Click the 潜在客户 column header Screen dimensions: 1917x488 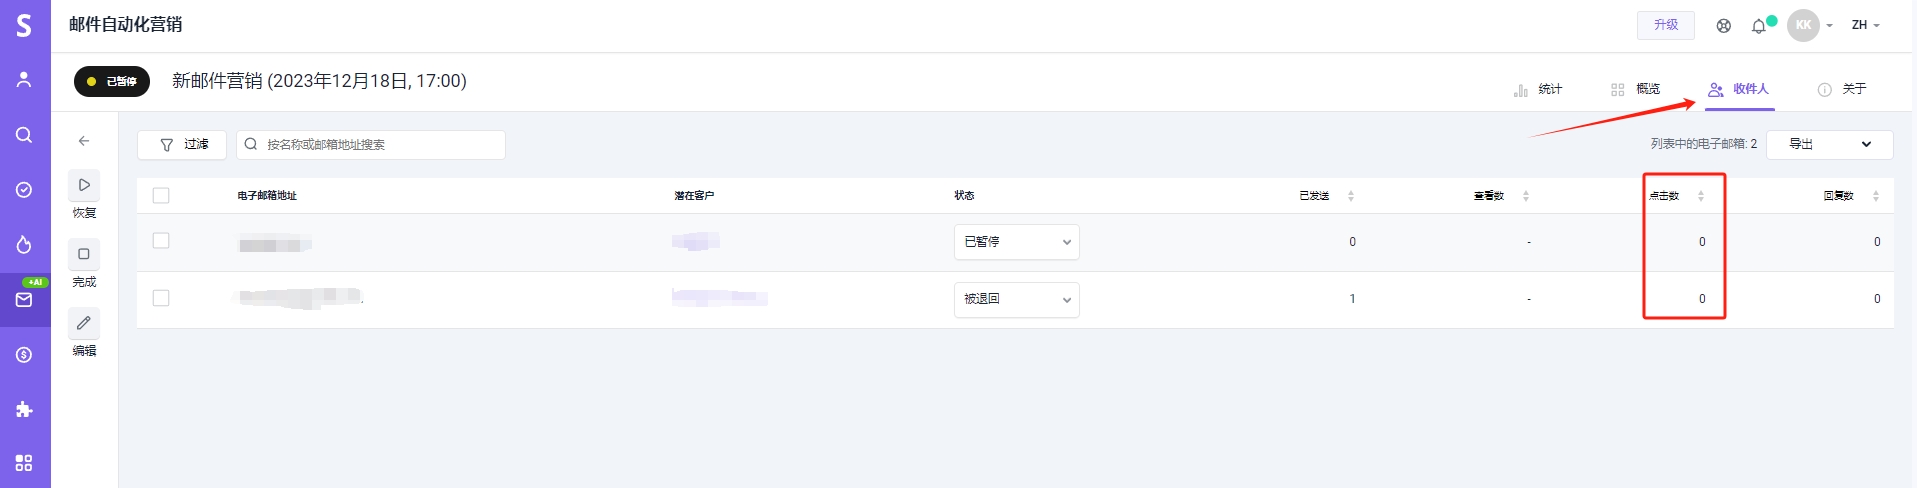tap(694, 196)
